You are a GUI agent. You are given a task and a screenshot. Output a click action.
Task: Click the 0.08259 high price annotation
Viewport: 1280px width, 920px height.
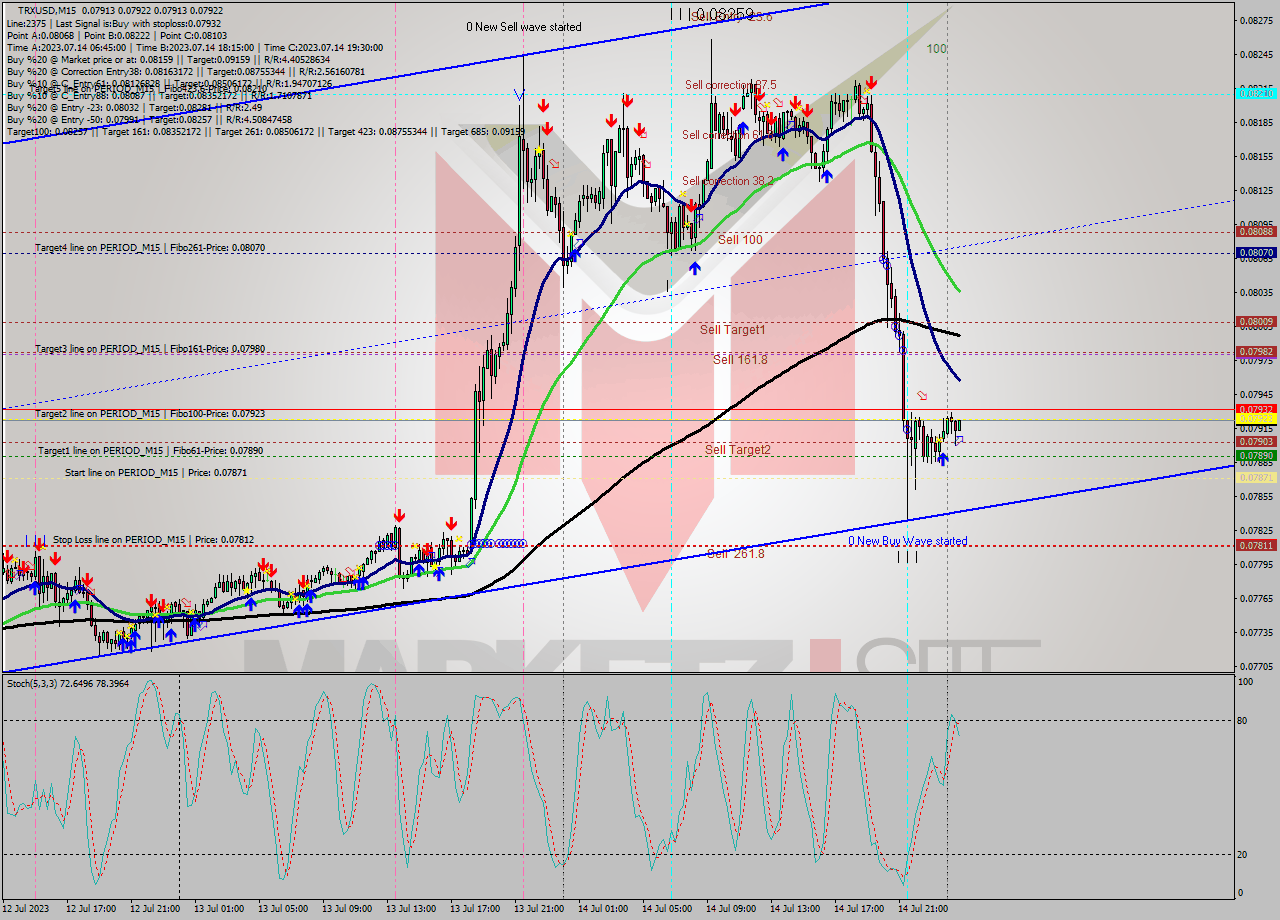[724, 14]
